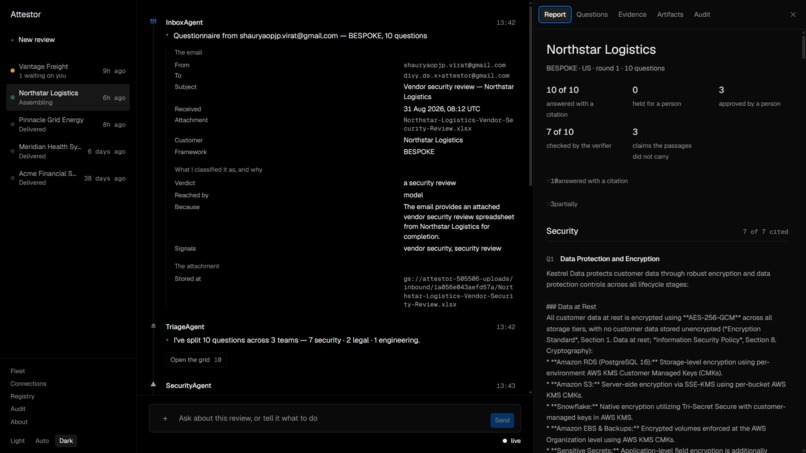Click sender email shauryaopjp.virat@gmail.com value
This screenshot has width=806, height=453.
pos(454,65)
